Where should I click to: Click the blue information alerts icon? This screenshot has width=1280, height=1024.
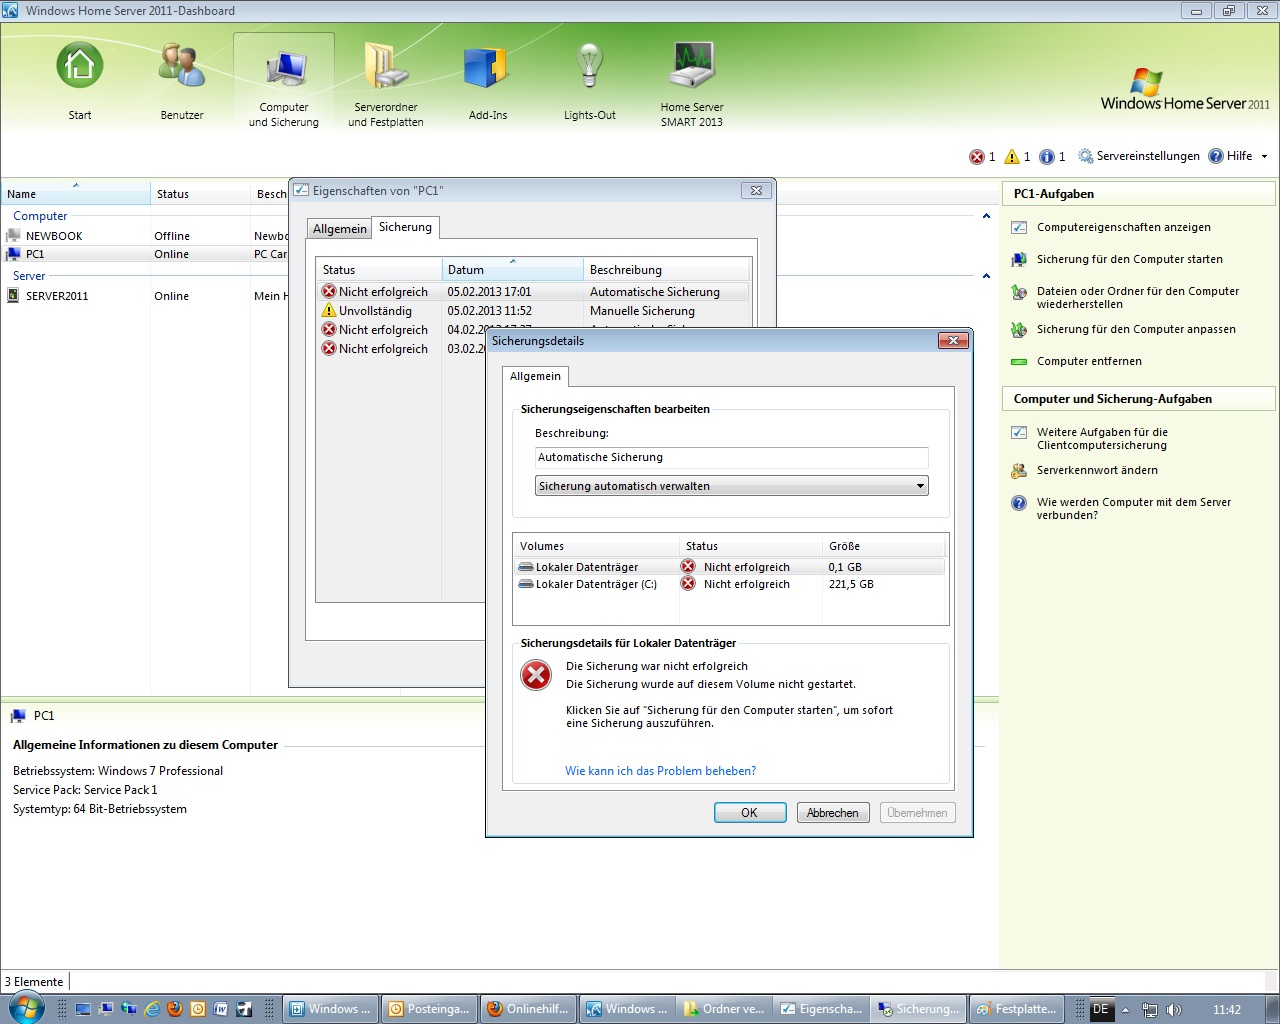[x=1047, y=156]
